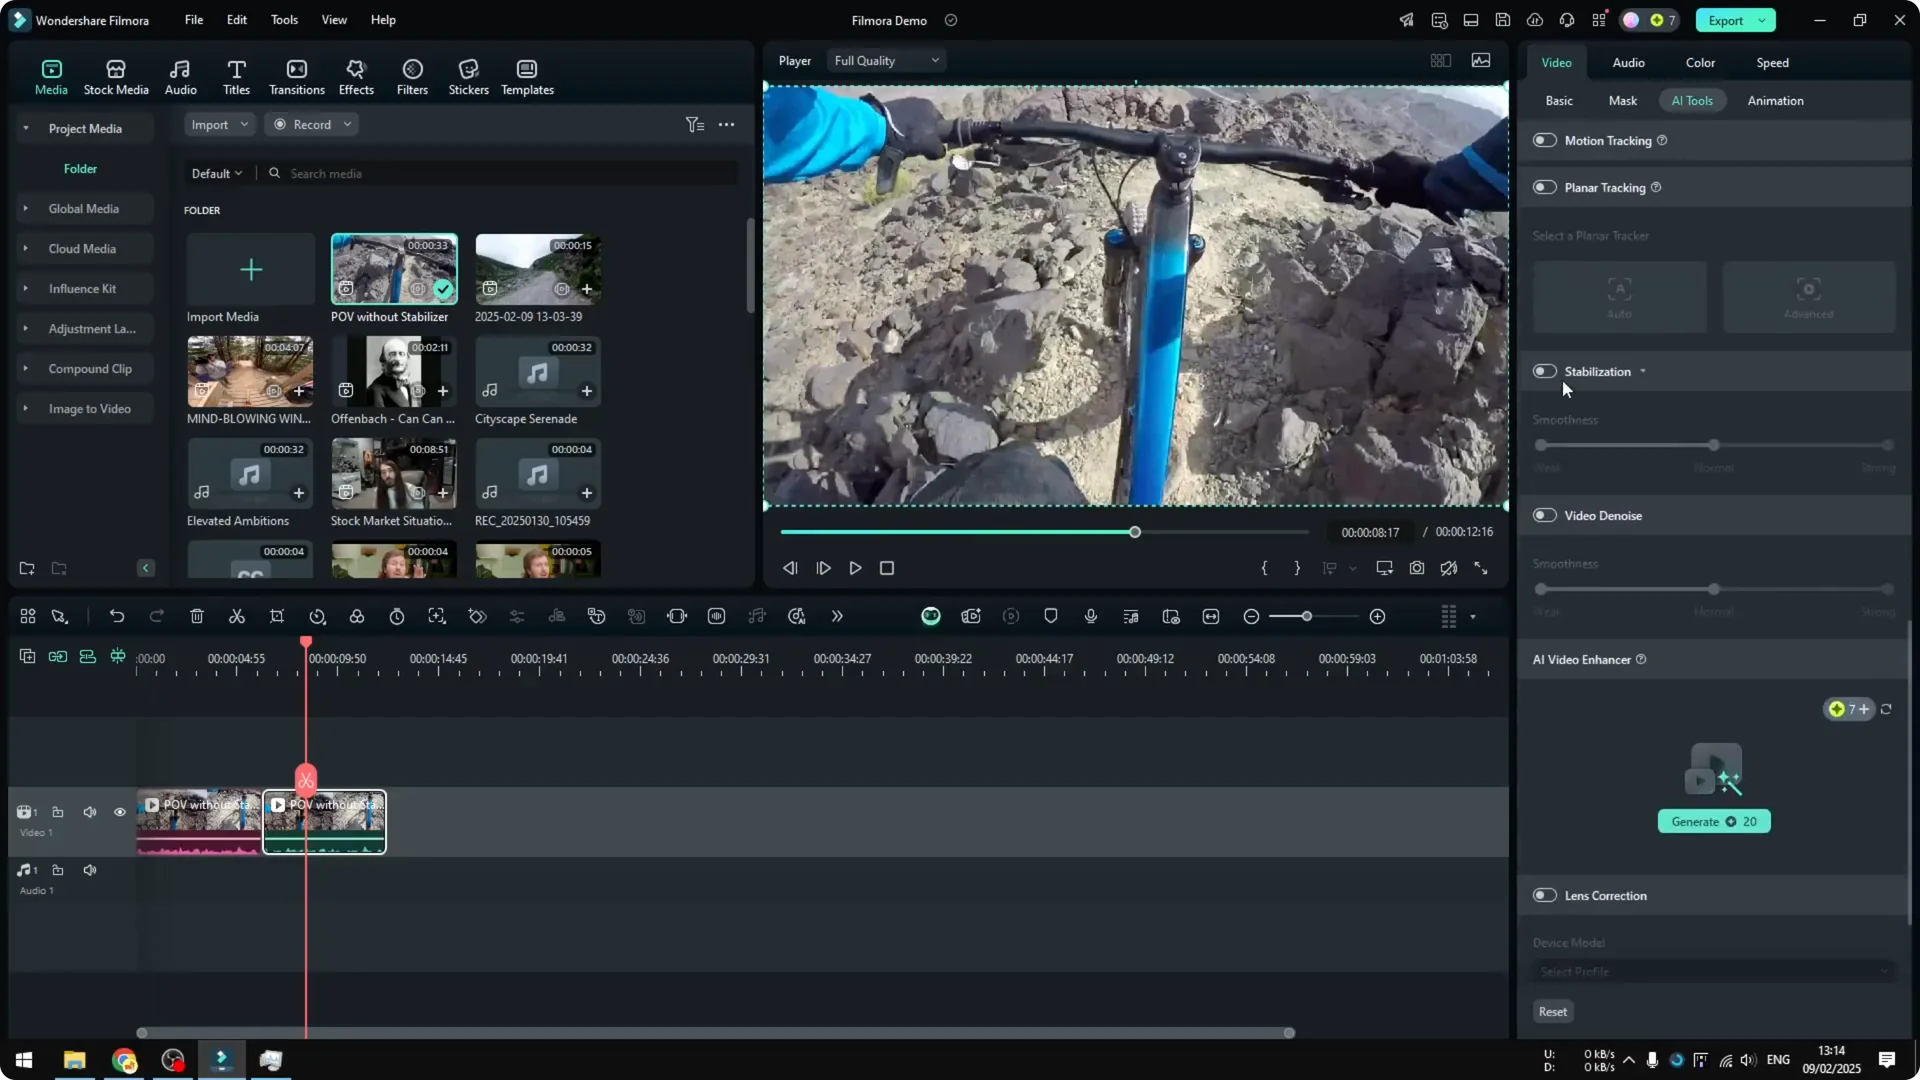Enable Lens Correction
This screenshot has width=1920, height=1080.
(x=1544, y=895)
